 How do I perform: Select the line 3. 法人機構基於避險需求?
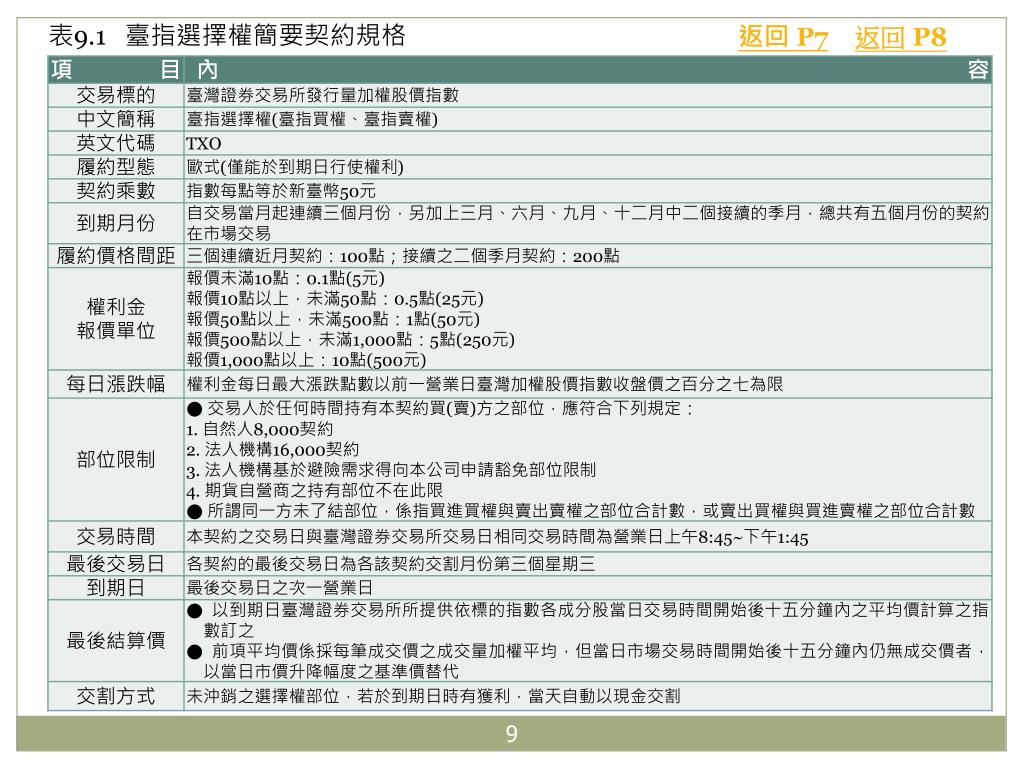tap(391, 470)
